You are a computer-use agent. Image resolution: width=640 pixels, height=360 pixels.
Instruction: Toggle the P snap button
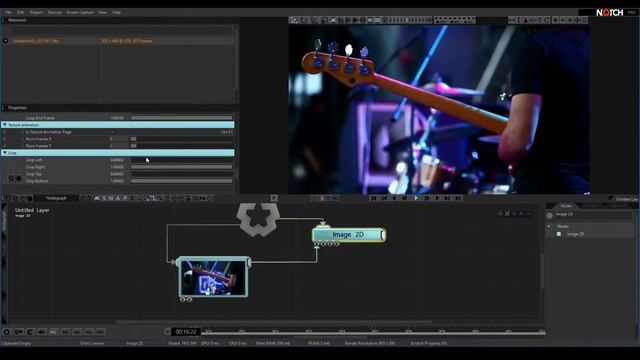click(125, 198)
